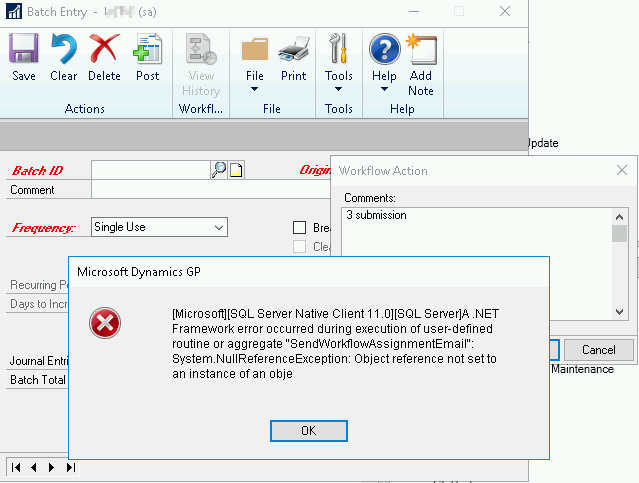
Task: Expand the File dropdown arrow
Action: pyautogui.click(x=254, y=89)
